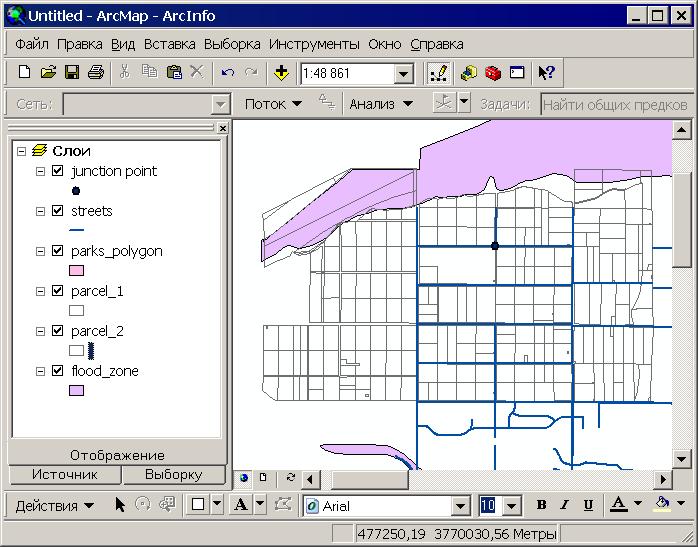Show the command line window icon
This screenshot has width=698, height=547.
517,72
